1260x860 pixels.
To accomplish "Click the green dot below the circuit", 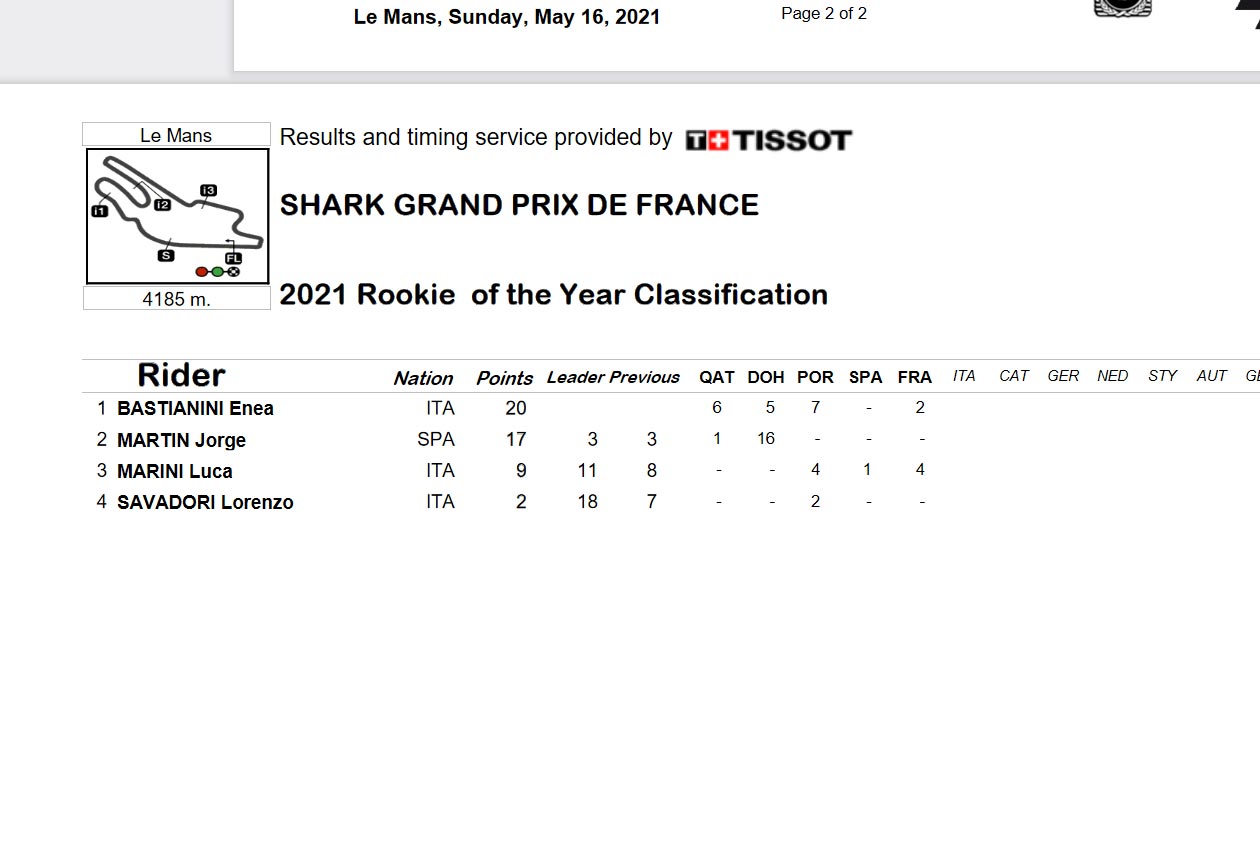I will tap(217, 271).
